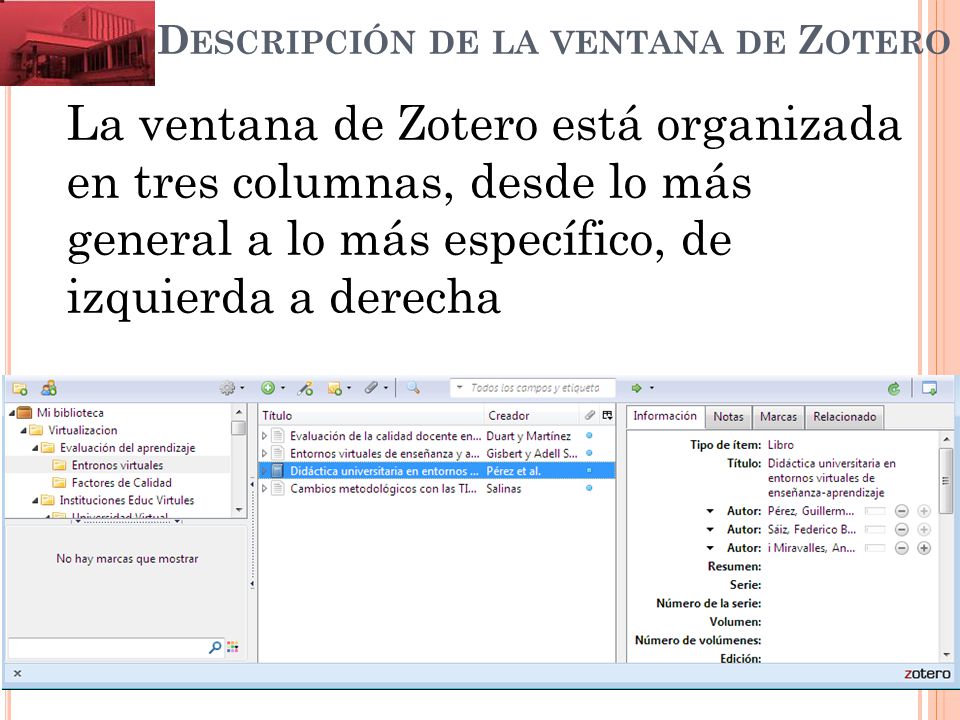
Task: Click the zotero logo in status bar
Action: (x=927, y=673)
